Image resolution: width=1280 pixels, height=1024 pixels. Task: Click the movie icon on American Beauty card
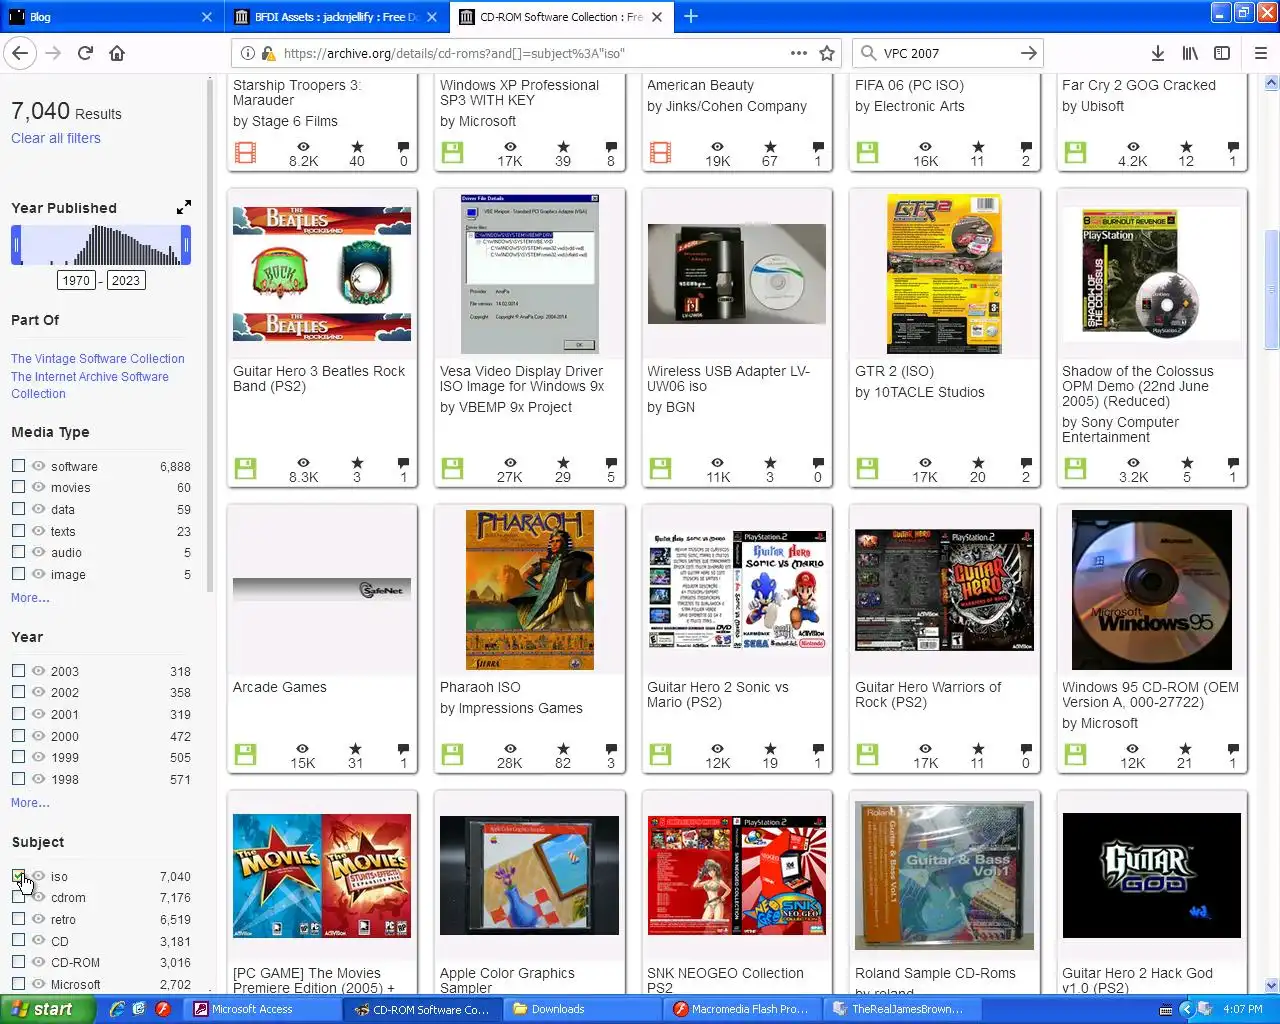point(660,153)
